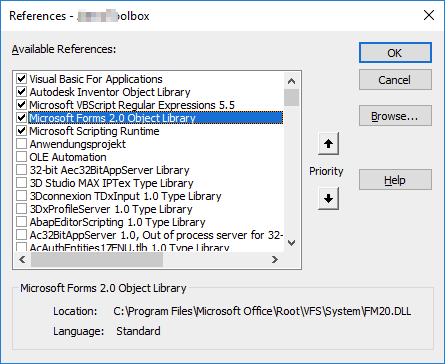Image resolution: width=445 pixels, height=364 pixels.
Task: Tick 32-bit Aec32BitAppServer Library checkbox
Action: [22, 170]
